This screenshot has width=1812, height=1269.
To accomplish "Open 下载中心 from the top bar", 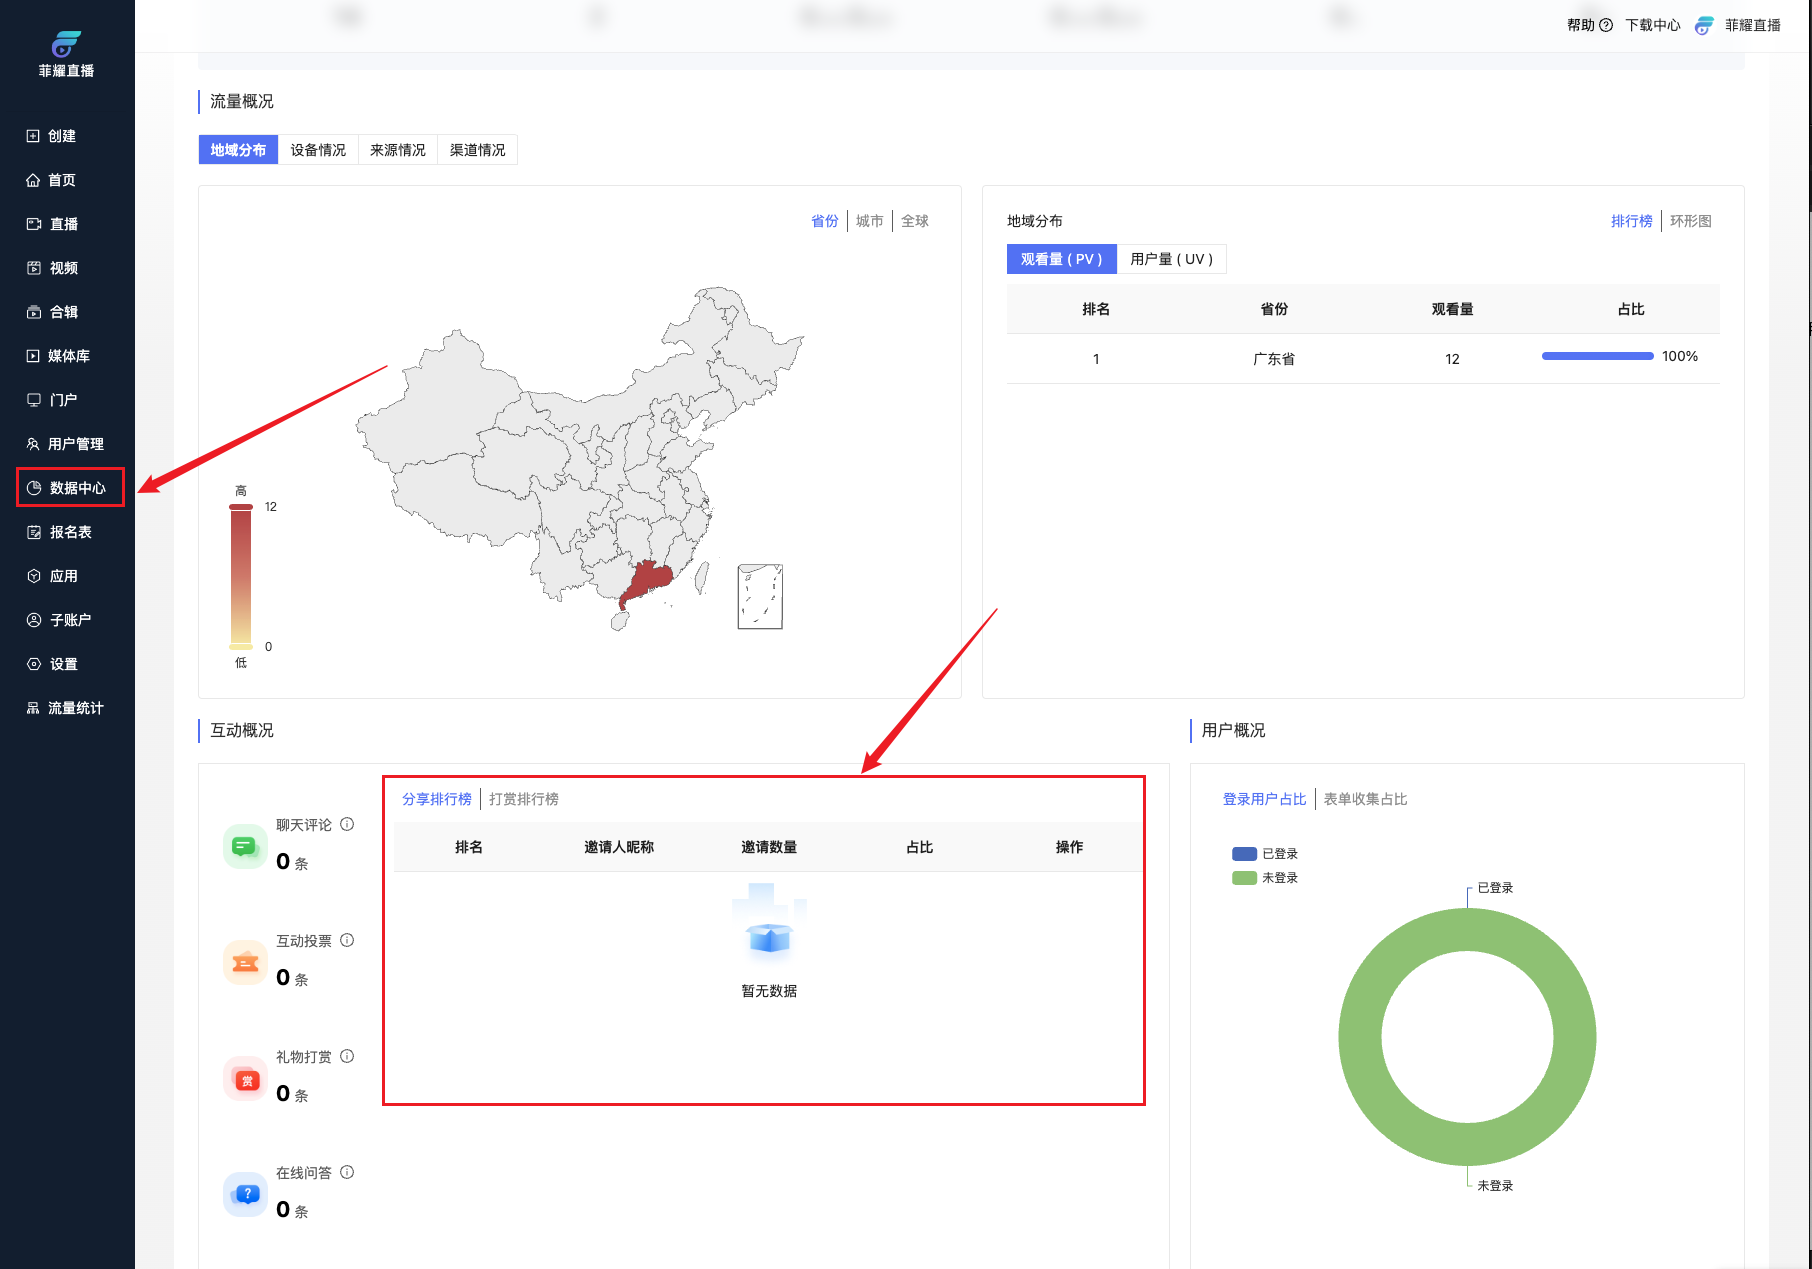I will click(1652, 25).
